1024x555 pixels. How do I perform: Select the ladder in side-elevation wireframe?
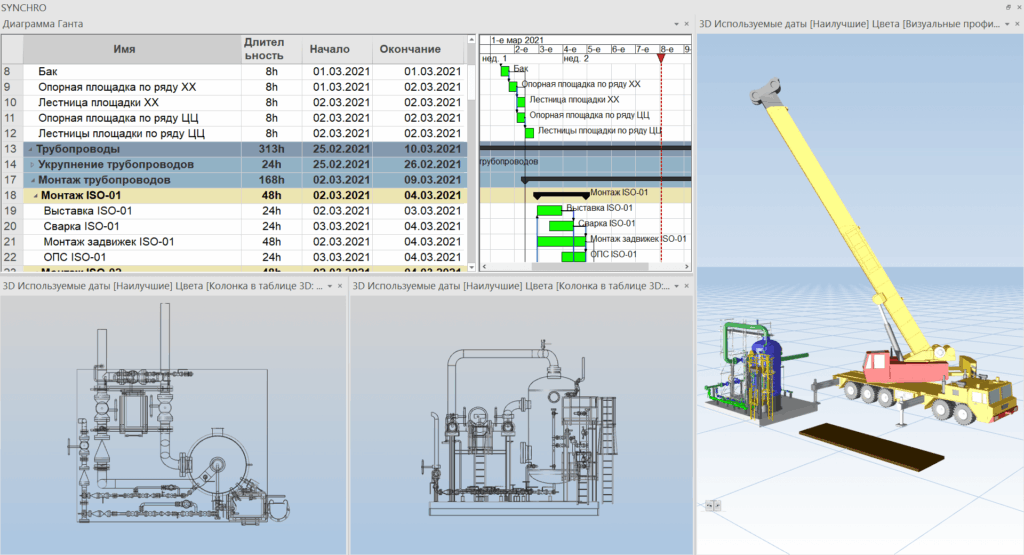(607, 449)
